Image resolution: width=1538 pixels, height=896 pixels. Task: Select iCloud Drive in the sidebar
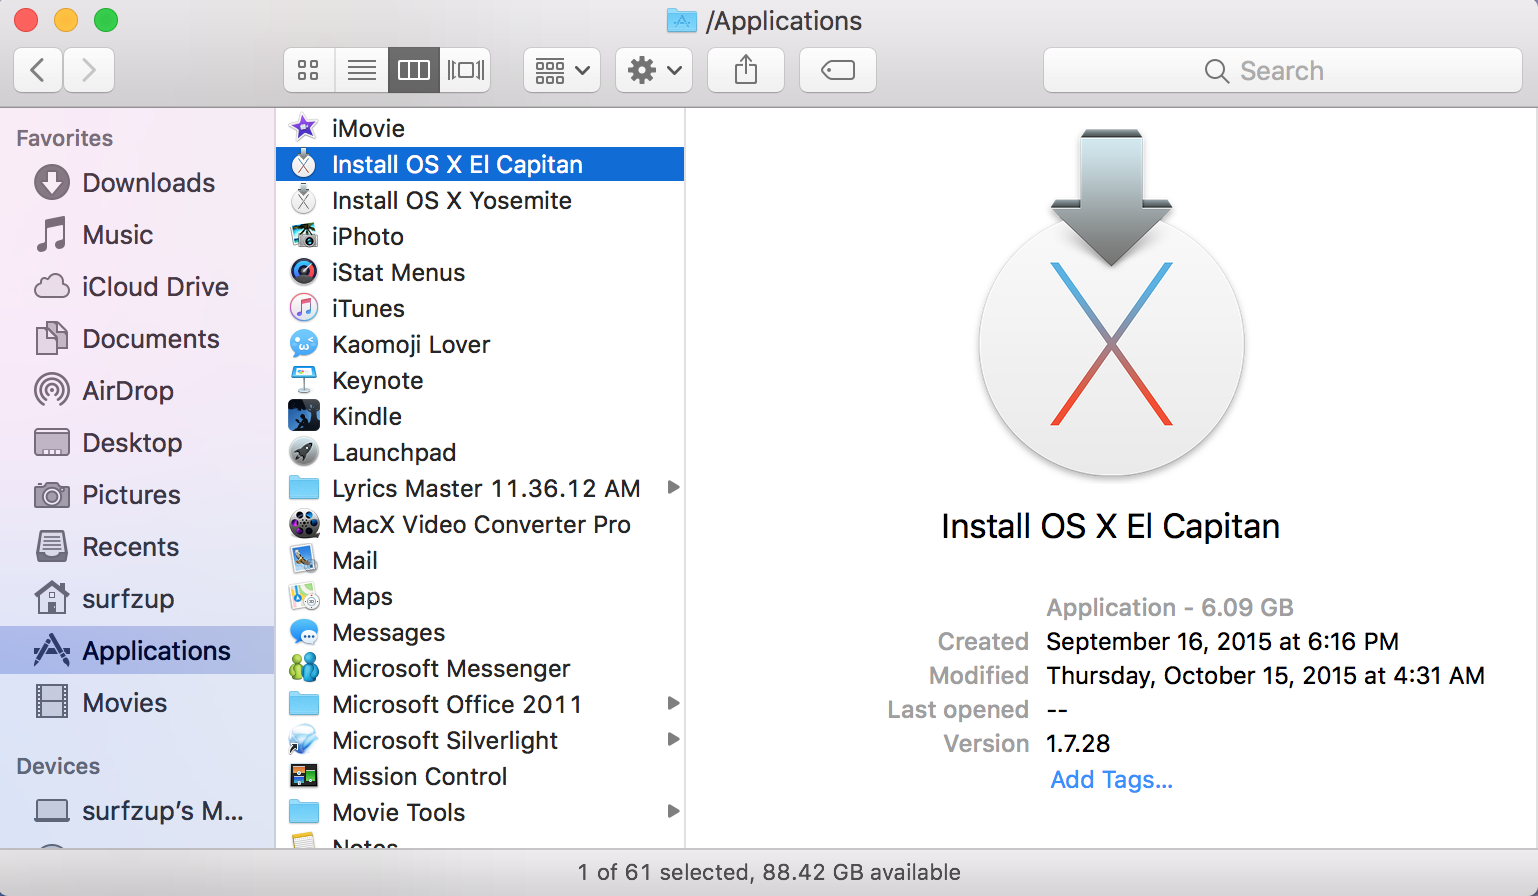[155, 287]
